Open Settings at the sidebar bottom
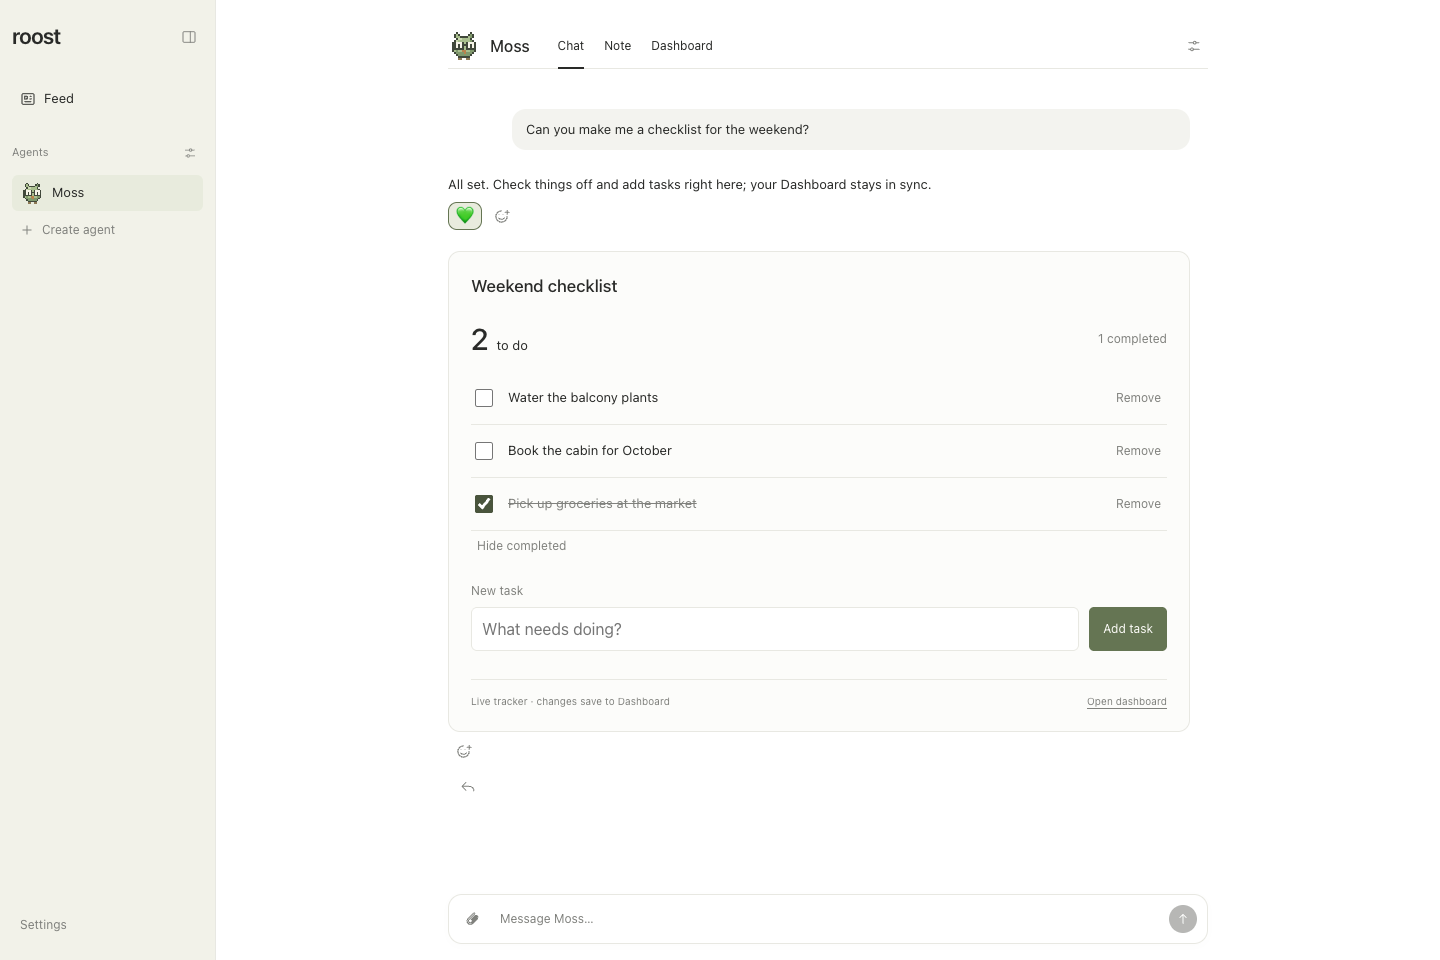The image size is (1440, 960). pyautogui.click(x=43, y=925)
